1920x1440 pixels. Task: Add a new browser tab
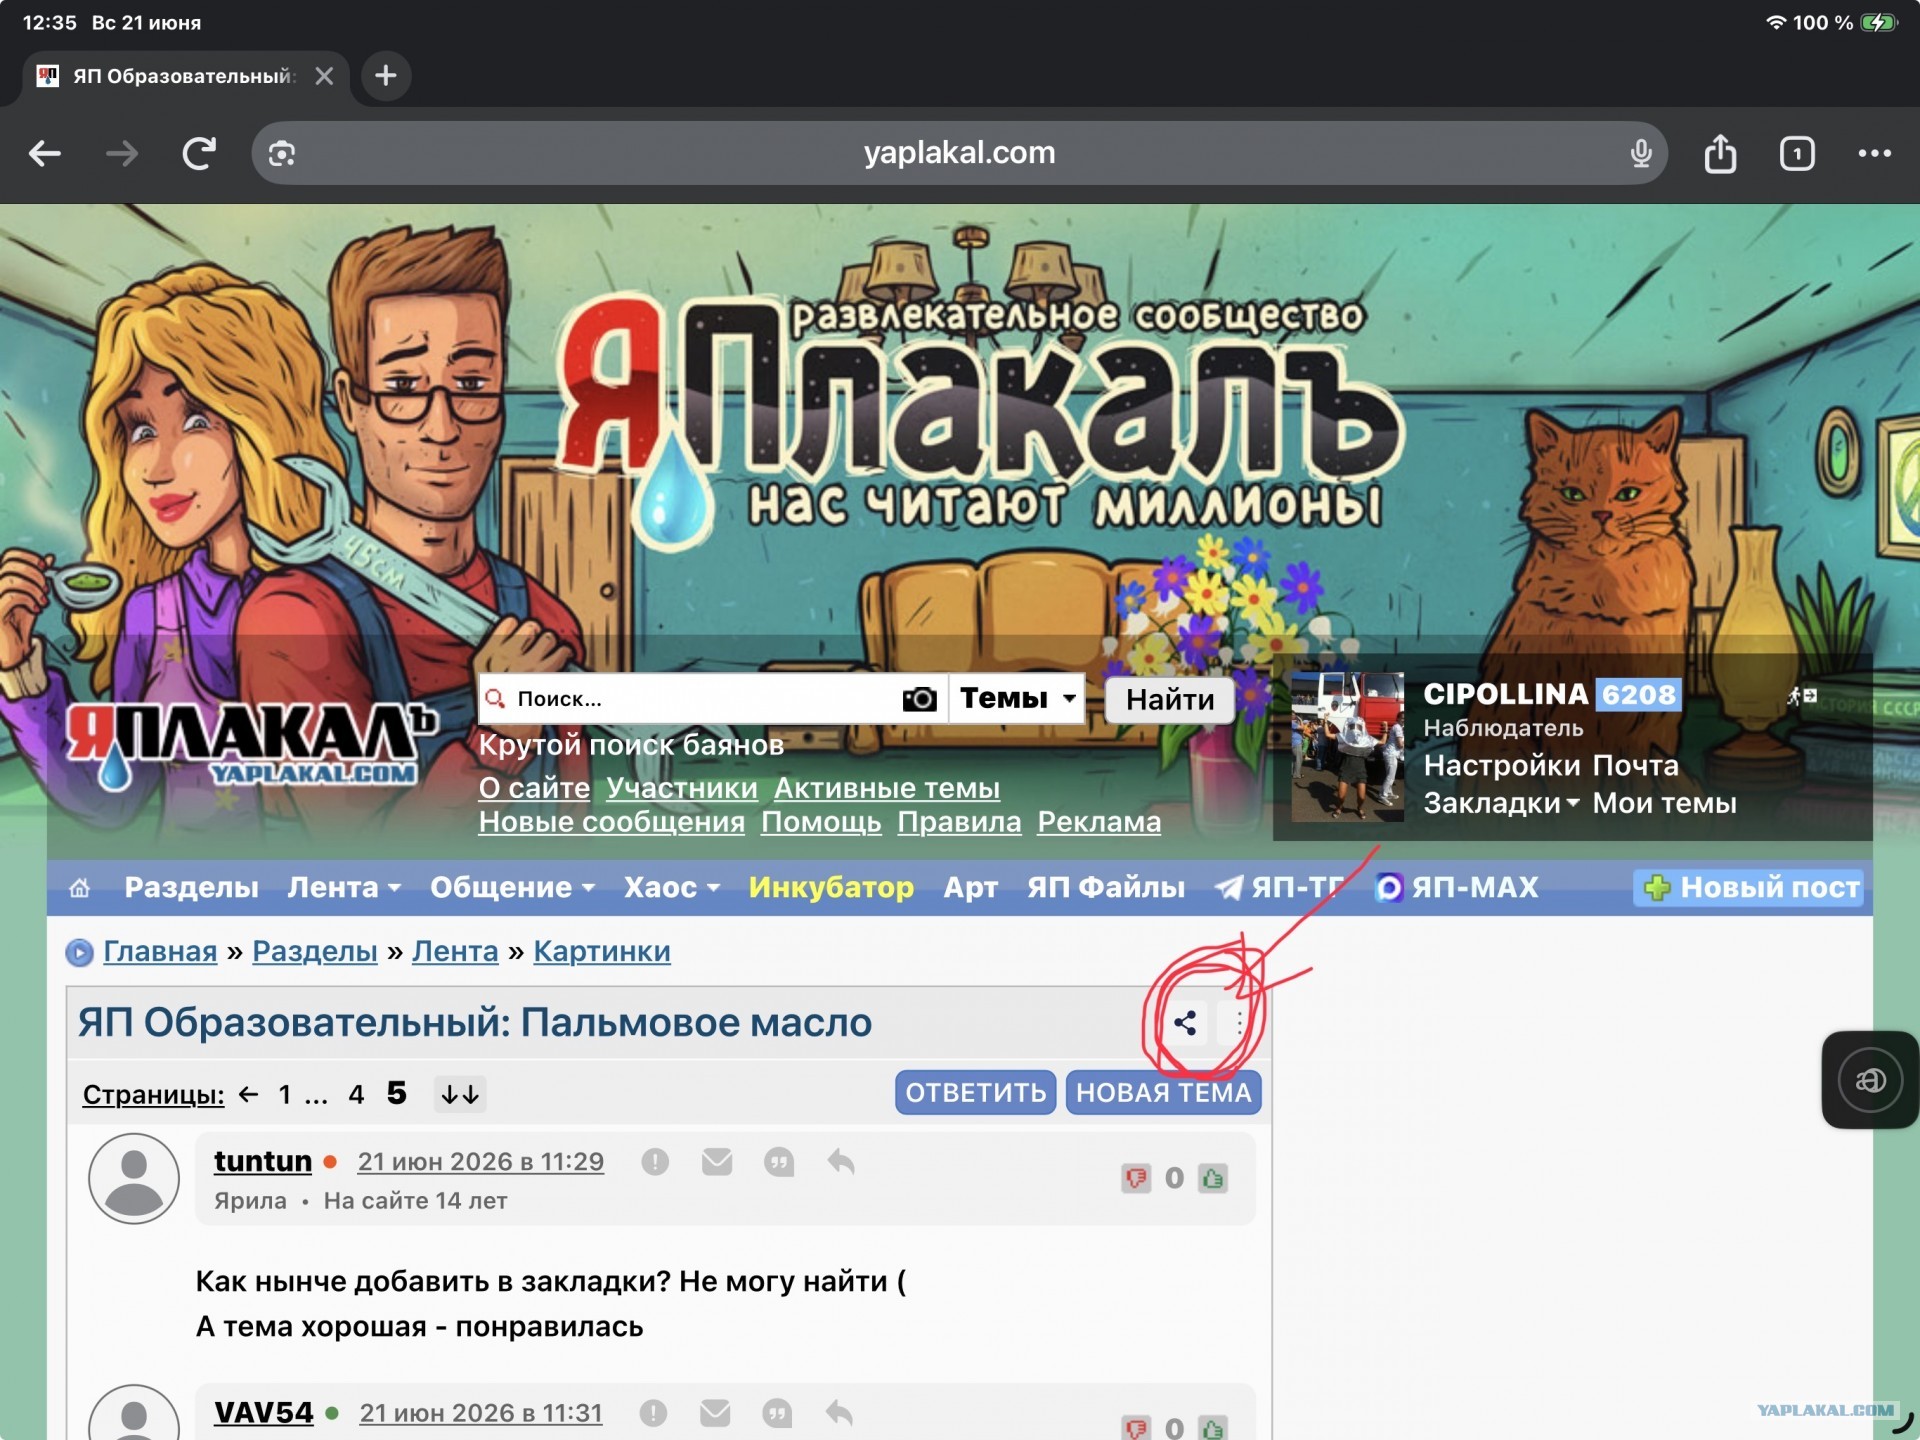[386, 75]
